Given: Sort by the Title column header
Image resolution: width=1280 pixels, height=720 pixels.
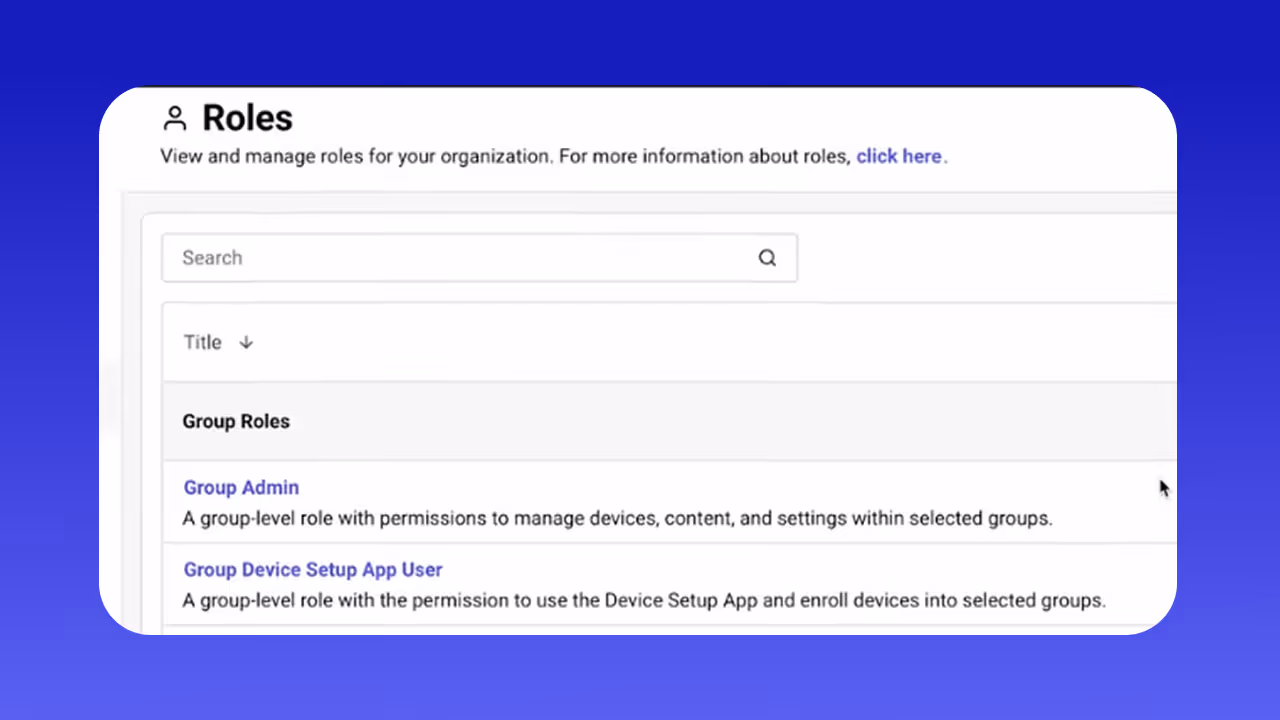Looking at the screenshot, I should coord(202,342).
